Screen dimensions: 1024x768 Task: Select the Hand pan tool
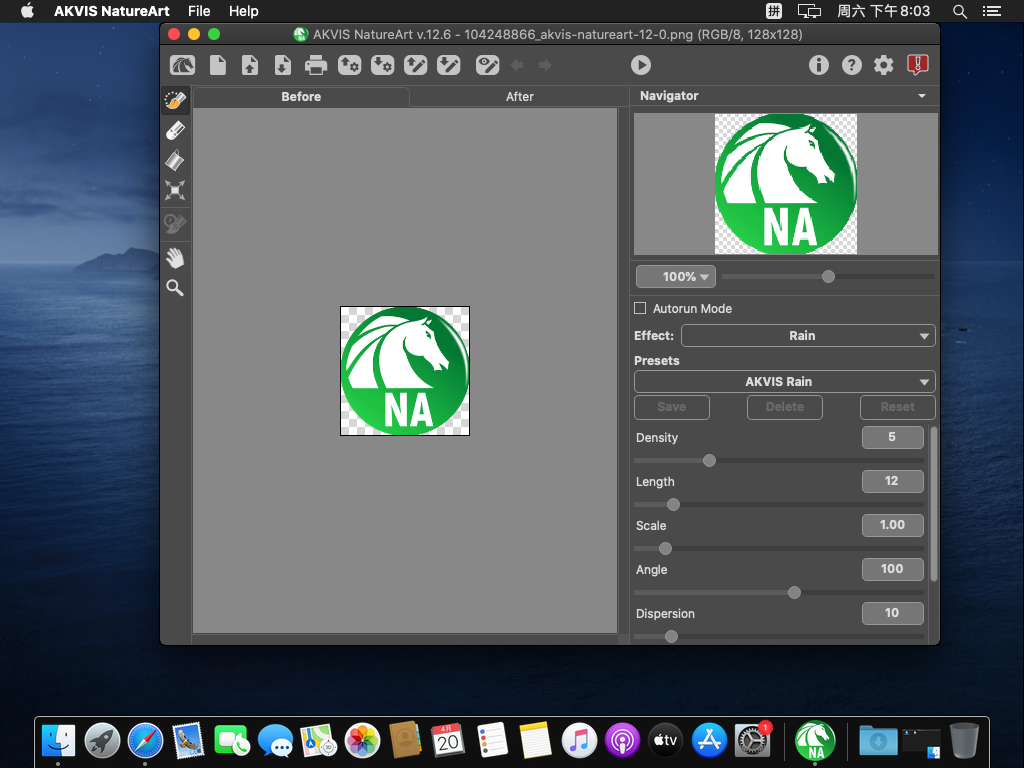tap(175, 258)
